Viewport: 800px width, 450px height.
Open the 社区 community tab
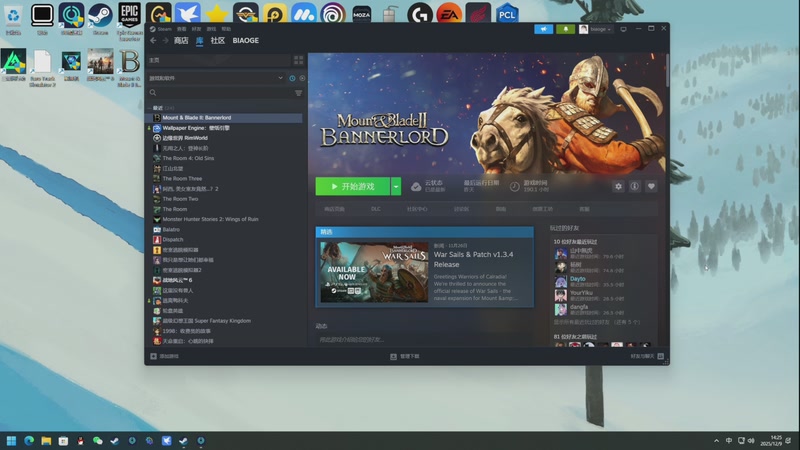coord(218,40)
